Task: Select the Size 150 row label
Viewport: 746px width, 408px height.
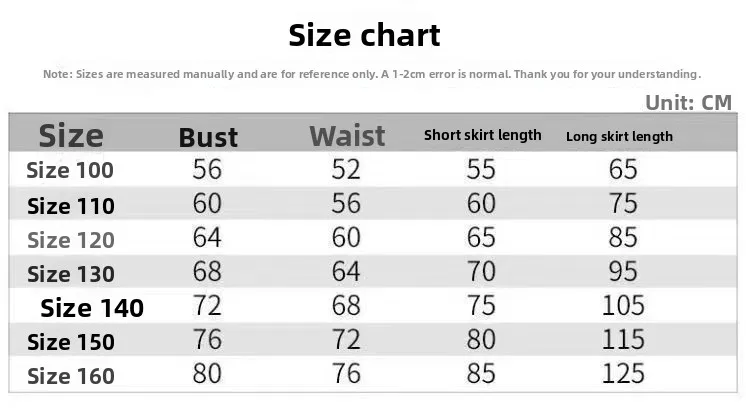Action: tap(71, 342)
